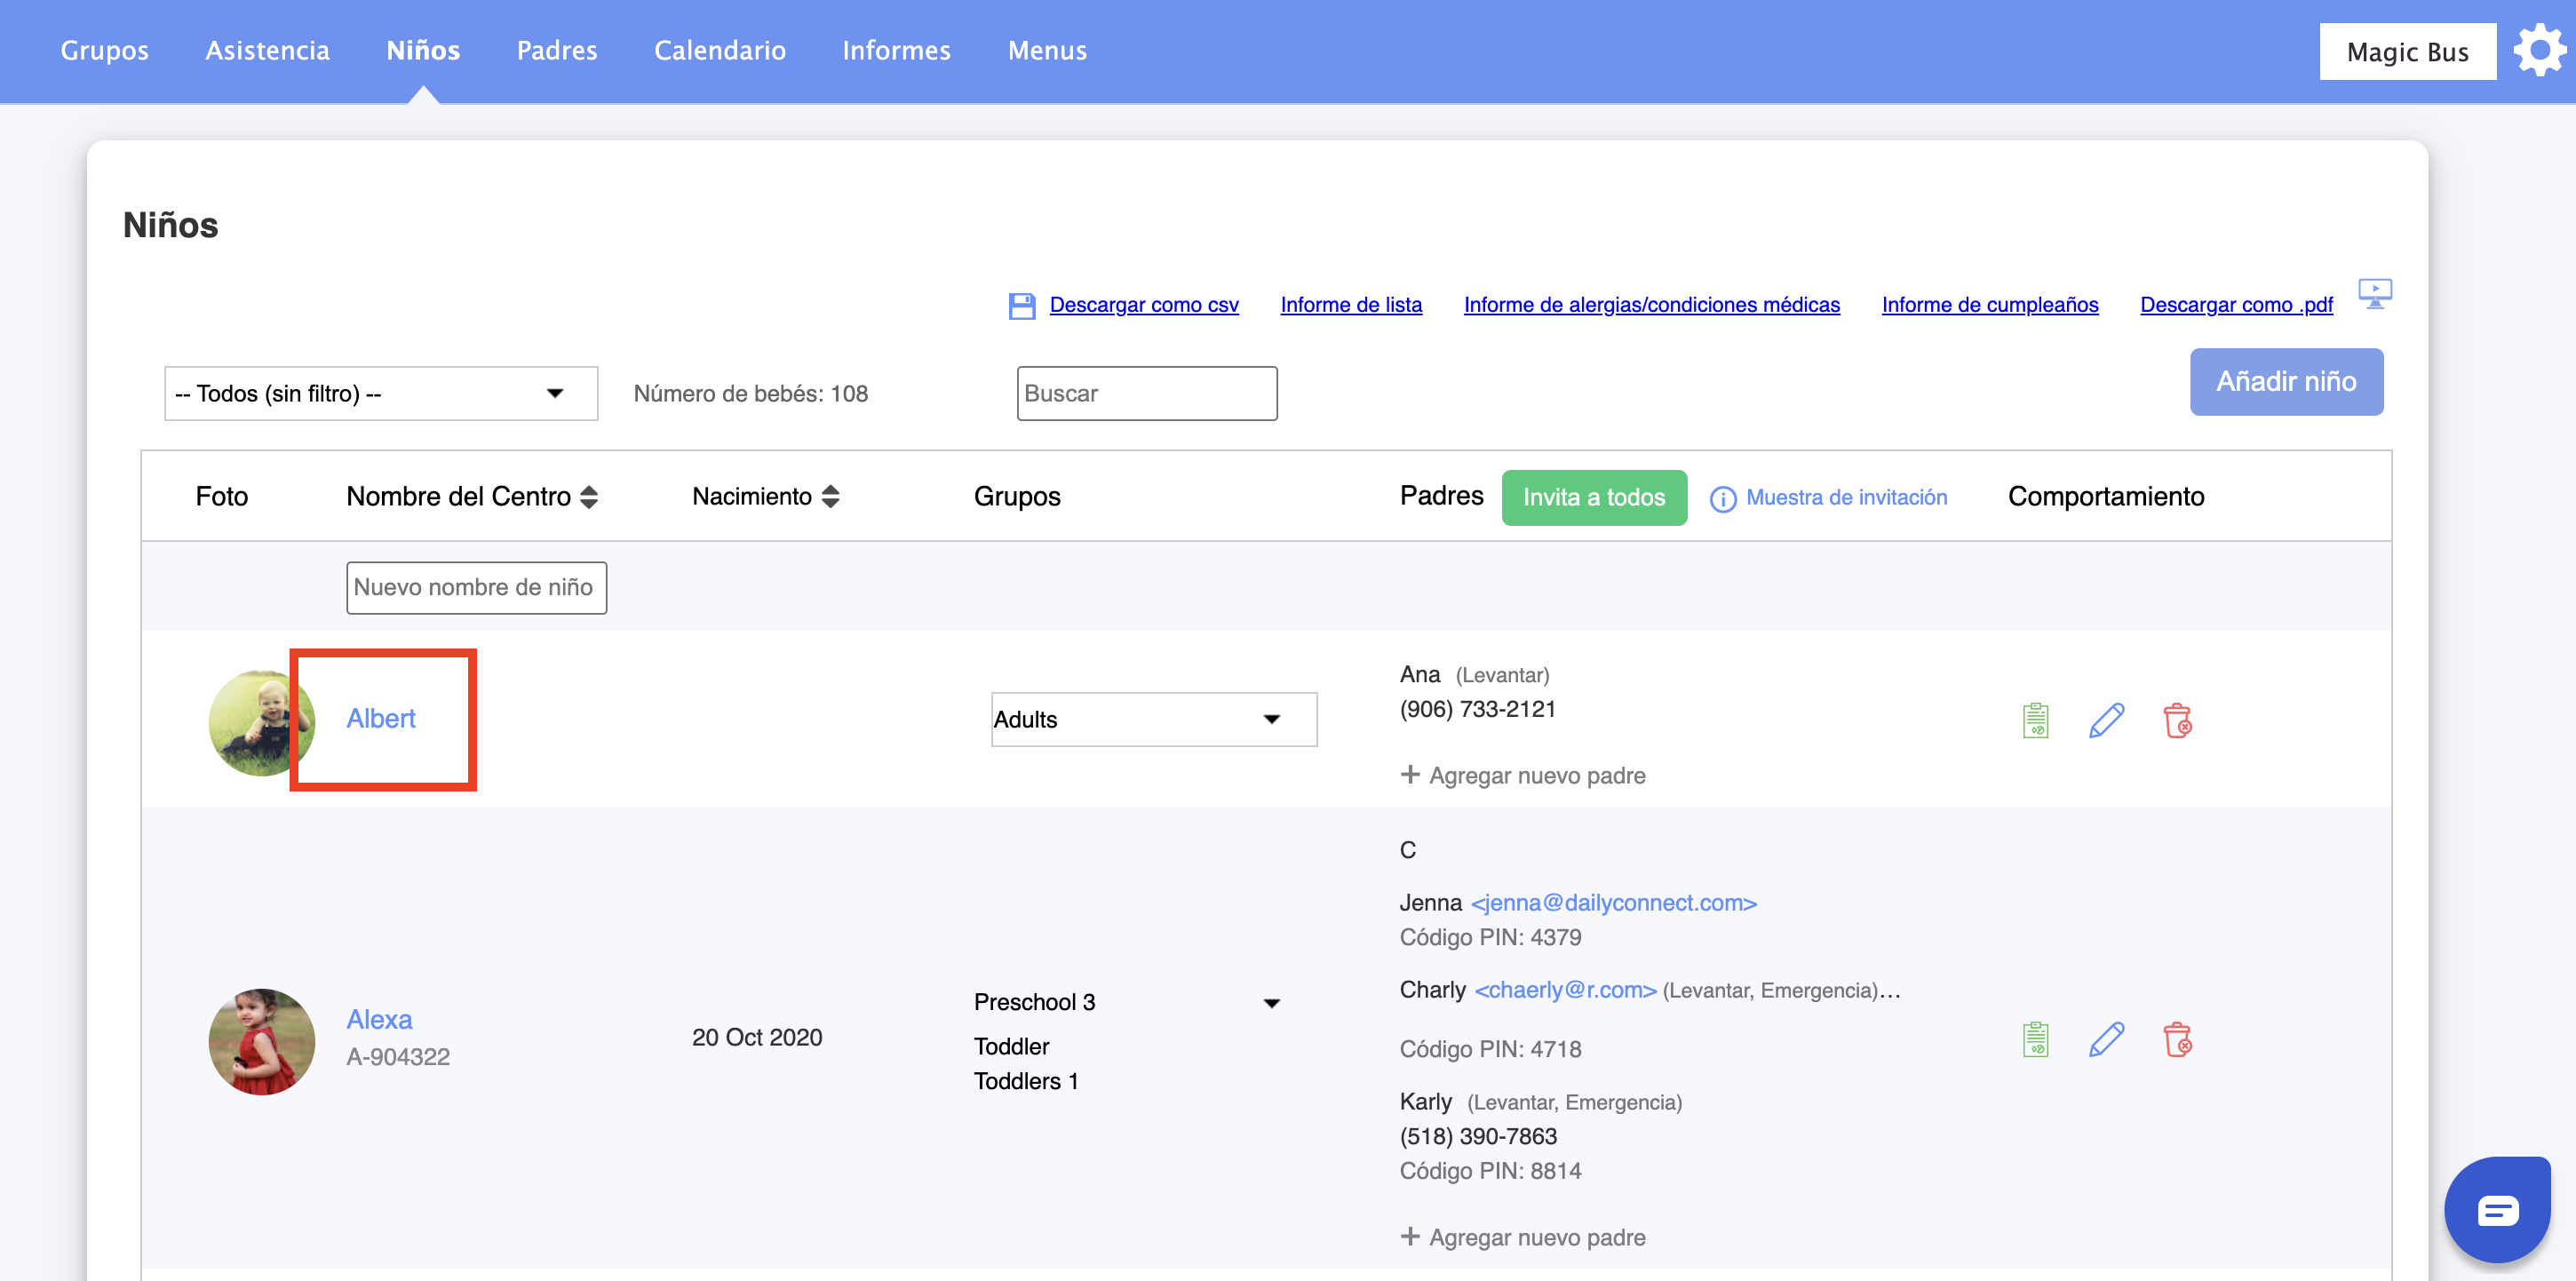Expand Alexa's Preschool 3 group dropdown
The image size is (2576, 1281).
click(x=1271, y=1003)
